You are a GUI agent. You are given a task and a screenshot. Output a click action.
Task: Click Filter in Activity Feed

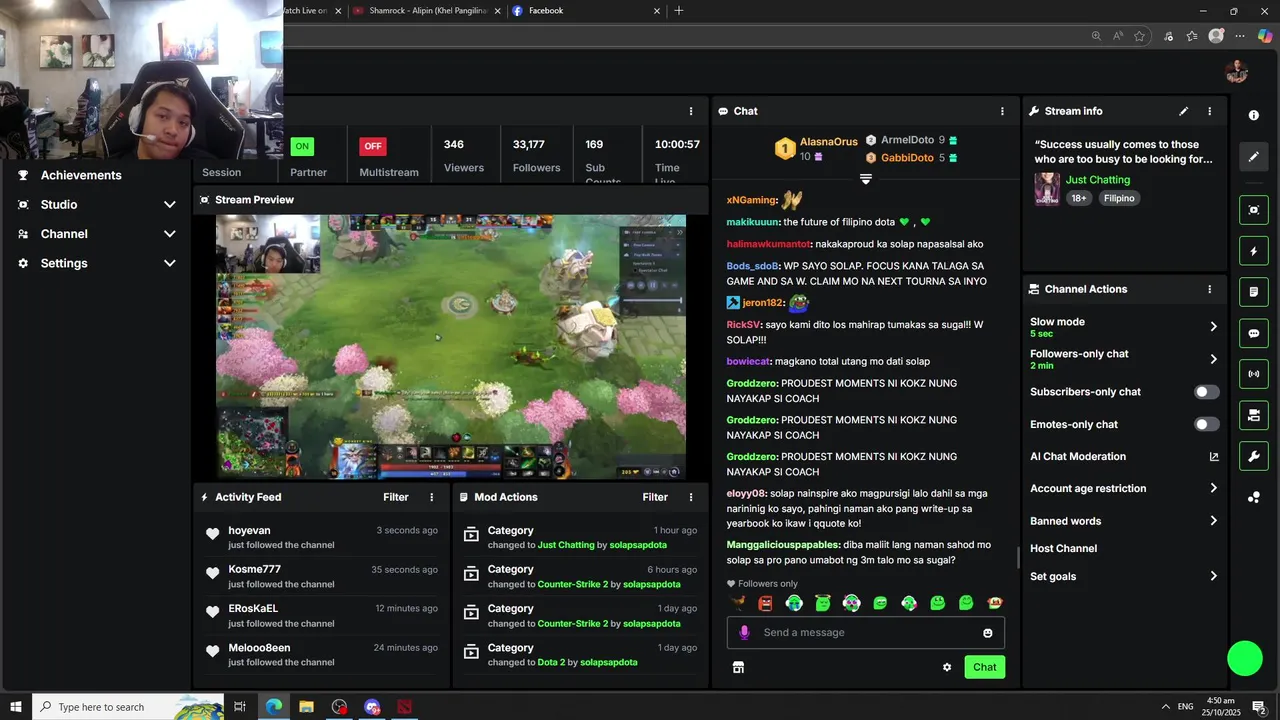[396, 497]
